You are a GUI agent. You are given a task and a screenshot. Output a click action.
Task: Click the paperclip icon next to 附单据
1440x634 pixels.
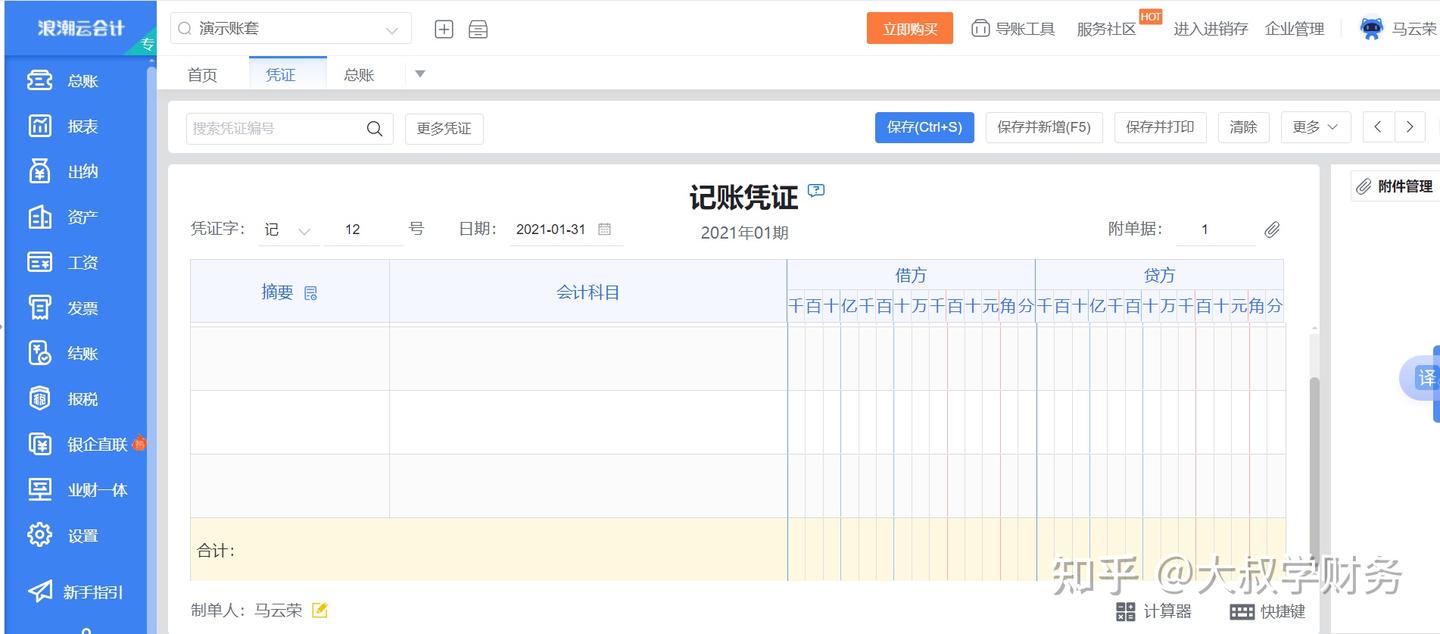coord(1272,229)
